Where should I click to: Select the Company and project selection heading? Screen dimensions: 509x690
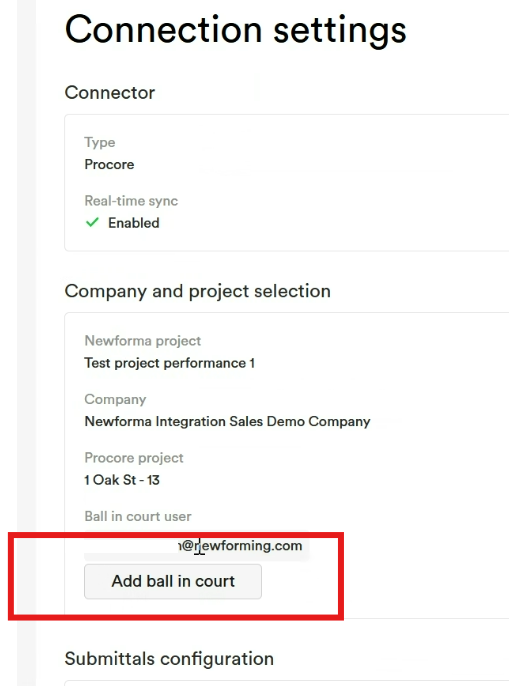click(198, 291)
